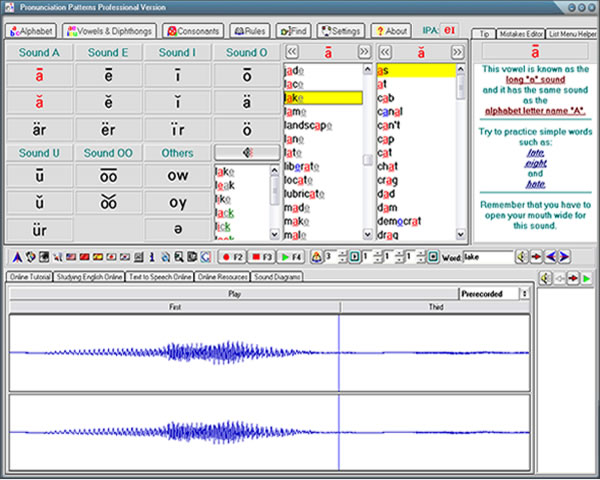Open the Text to Speech Online tab
This screenshot has width=600, height=480.
pyautogui.click(x=160, y=277)
